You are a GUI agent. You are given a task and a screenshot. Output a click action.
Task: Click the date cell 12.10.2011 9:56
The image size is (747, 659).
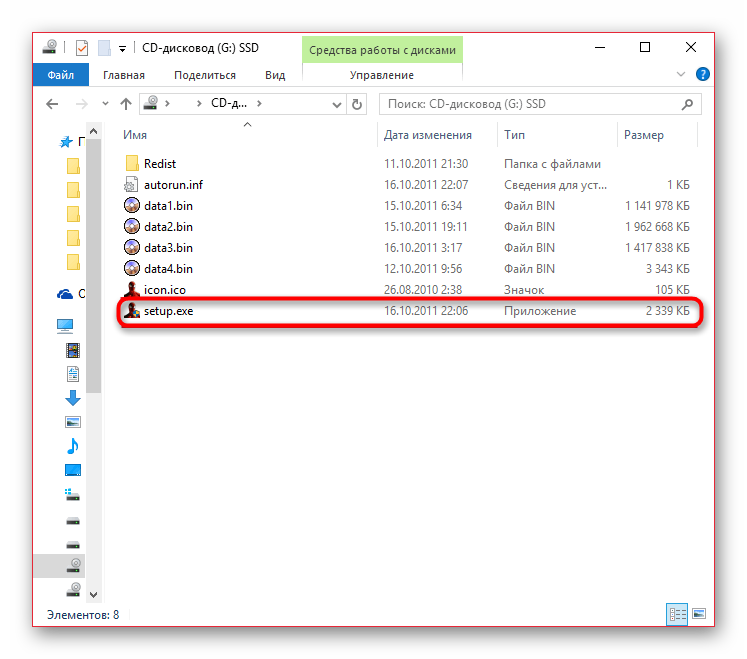[423, 269]
